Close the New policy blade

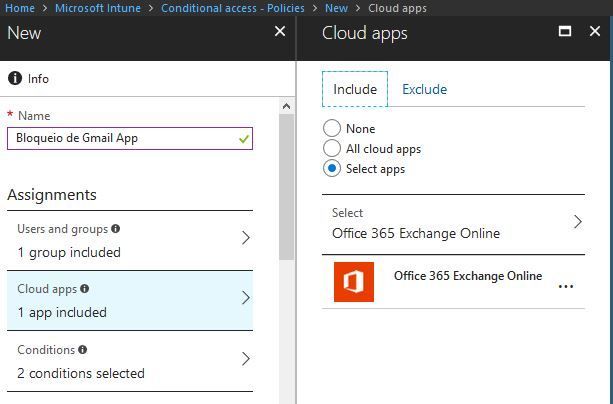tap(280, 32)
